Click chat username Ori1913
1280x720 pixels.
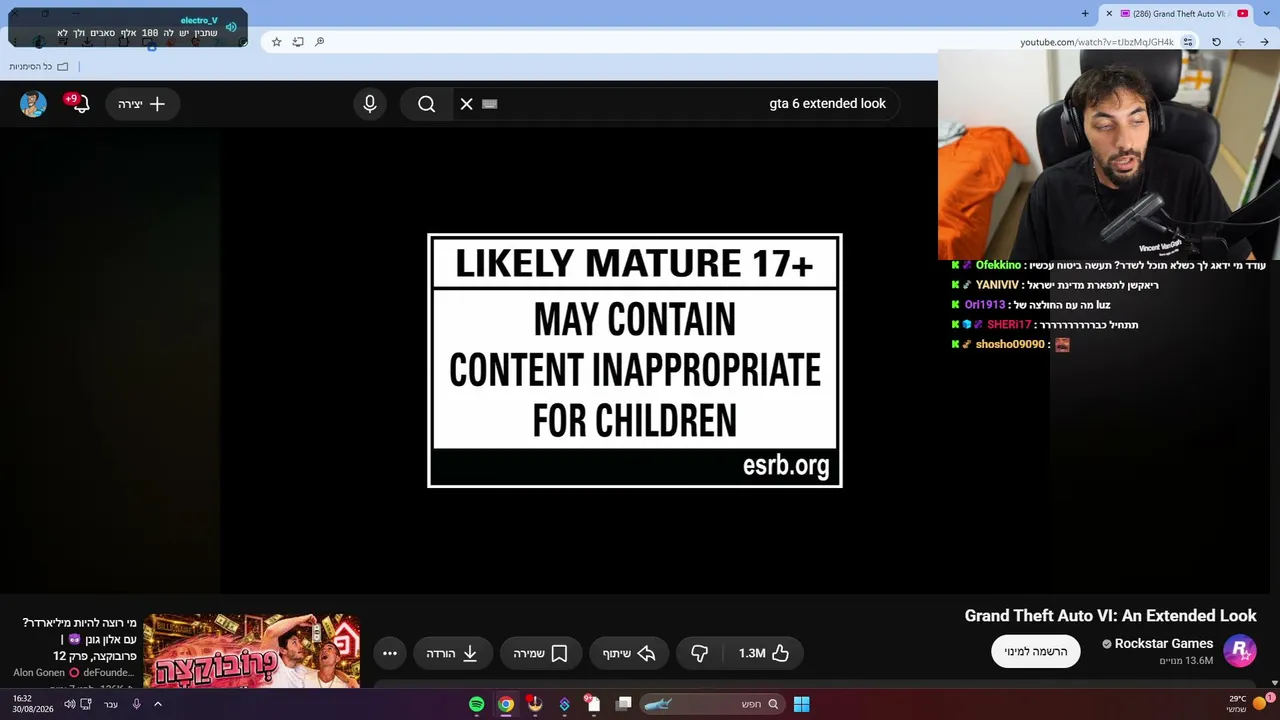(x=985, y=305)
